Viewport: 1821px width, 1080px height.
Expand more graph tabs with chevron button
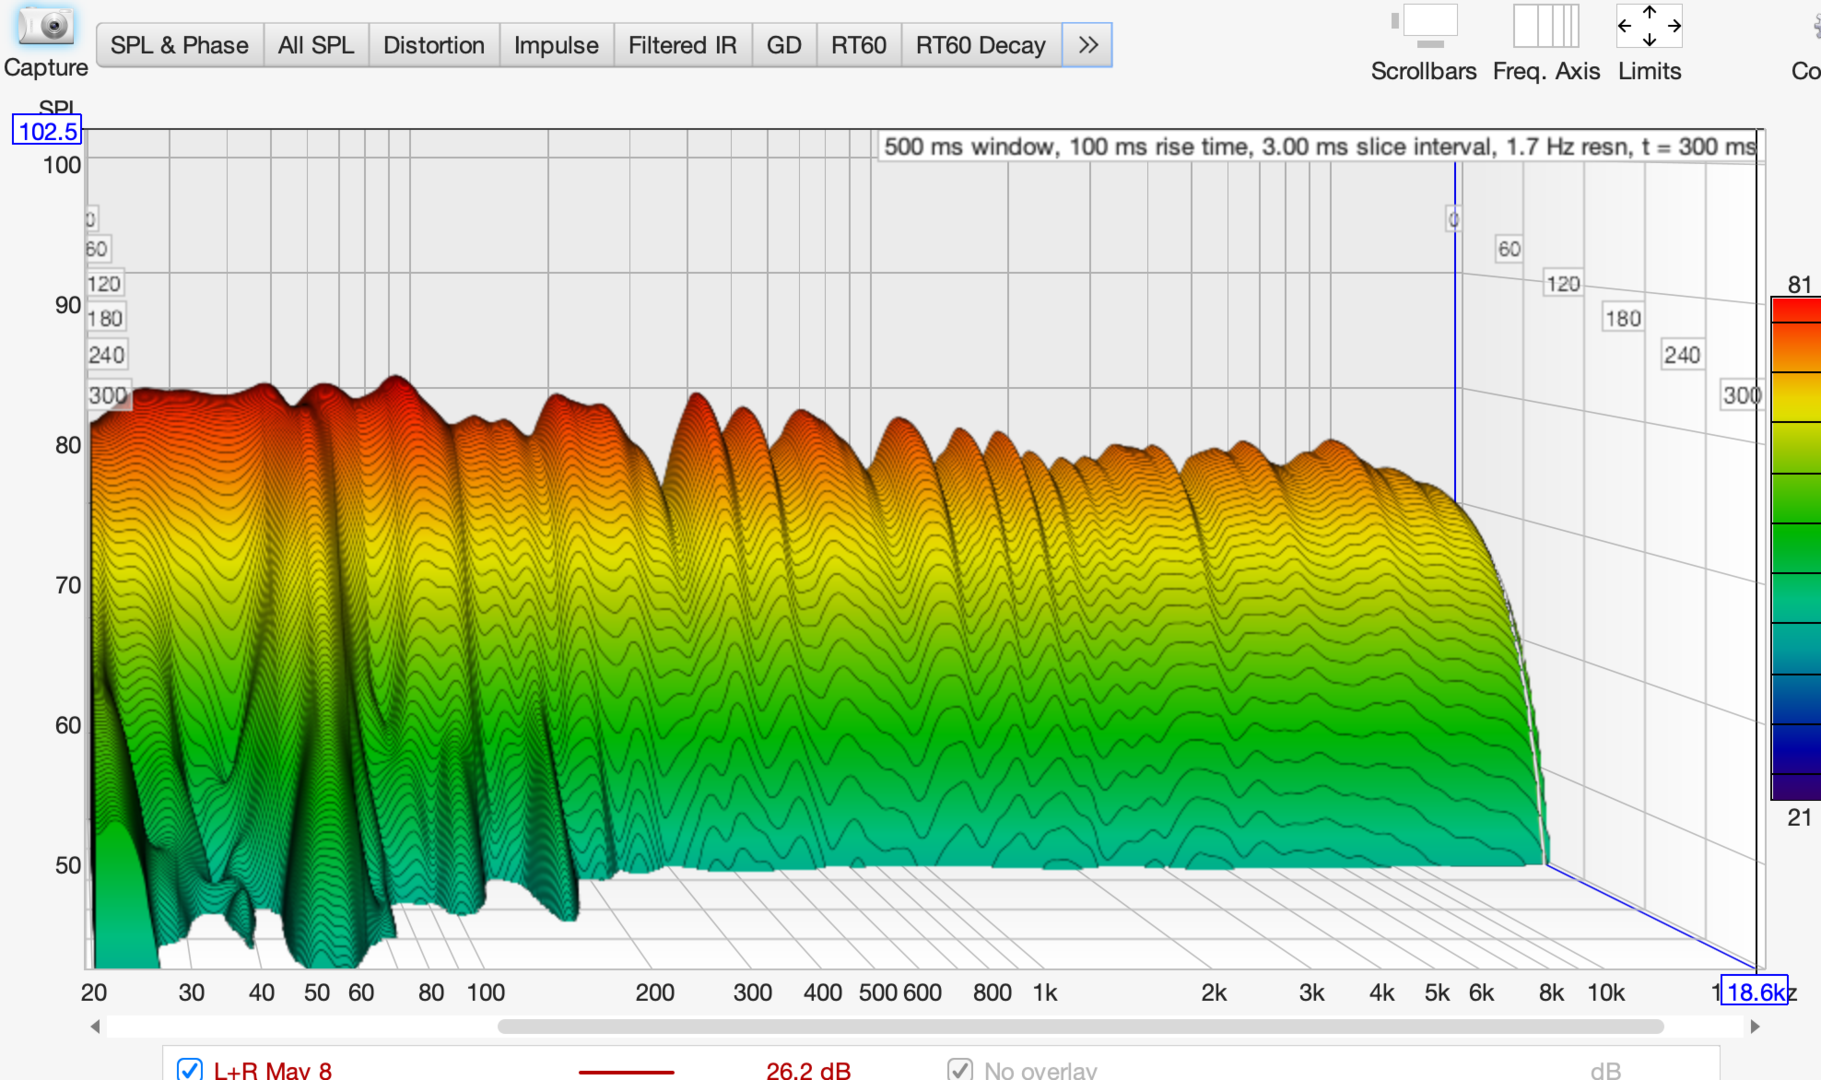1087,45
